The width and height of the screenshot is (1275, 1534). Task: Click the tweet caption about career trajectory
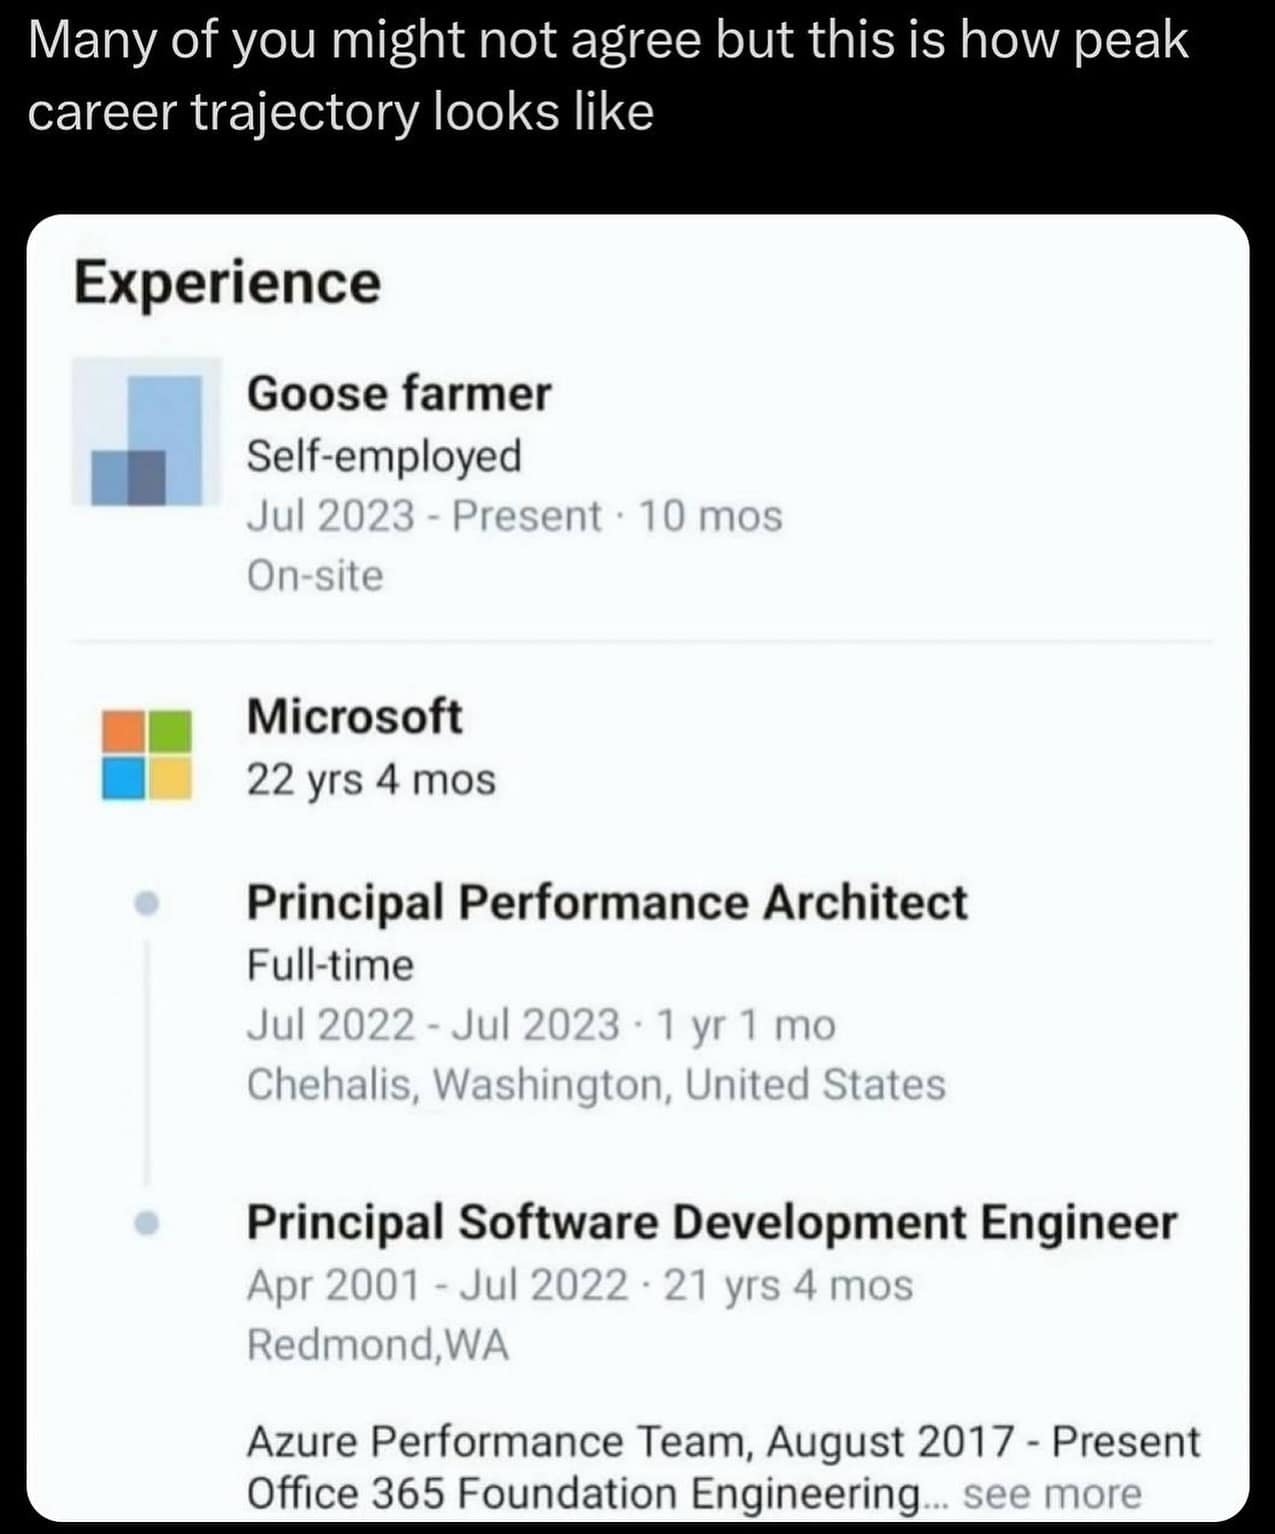pyautogui.click(x=608, y=76)
